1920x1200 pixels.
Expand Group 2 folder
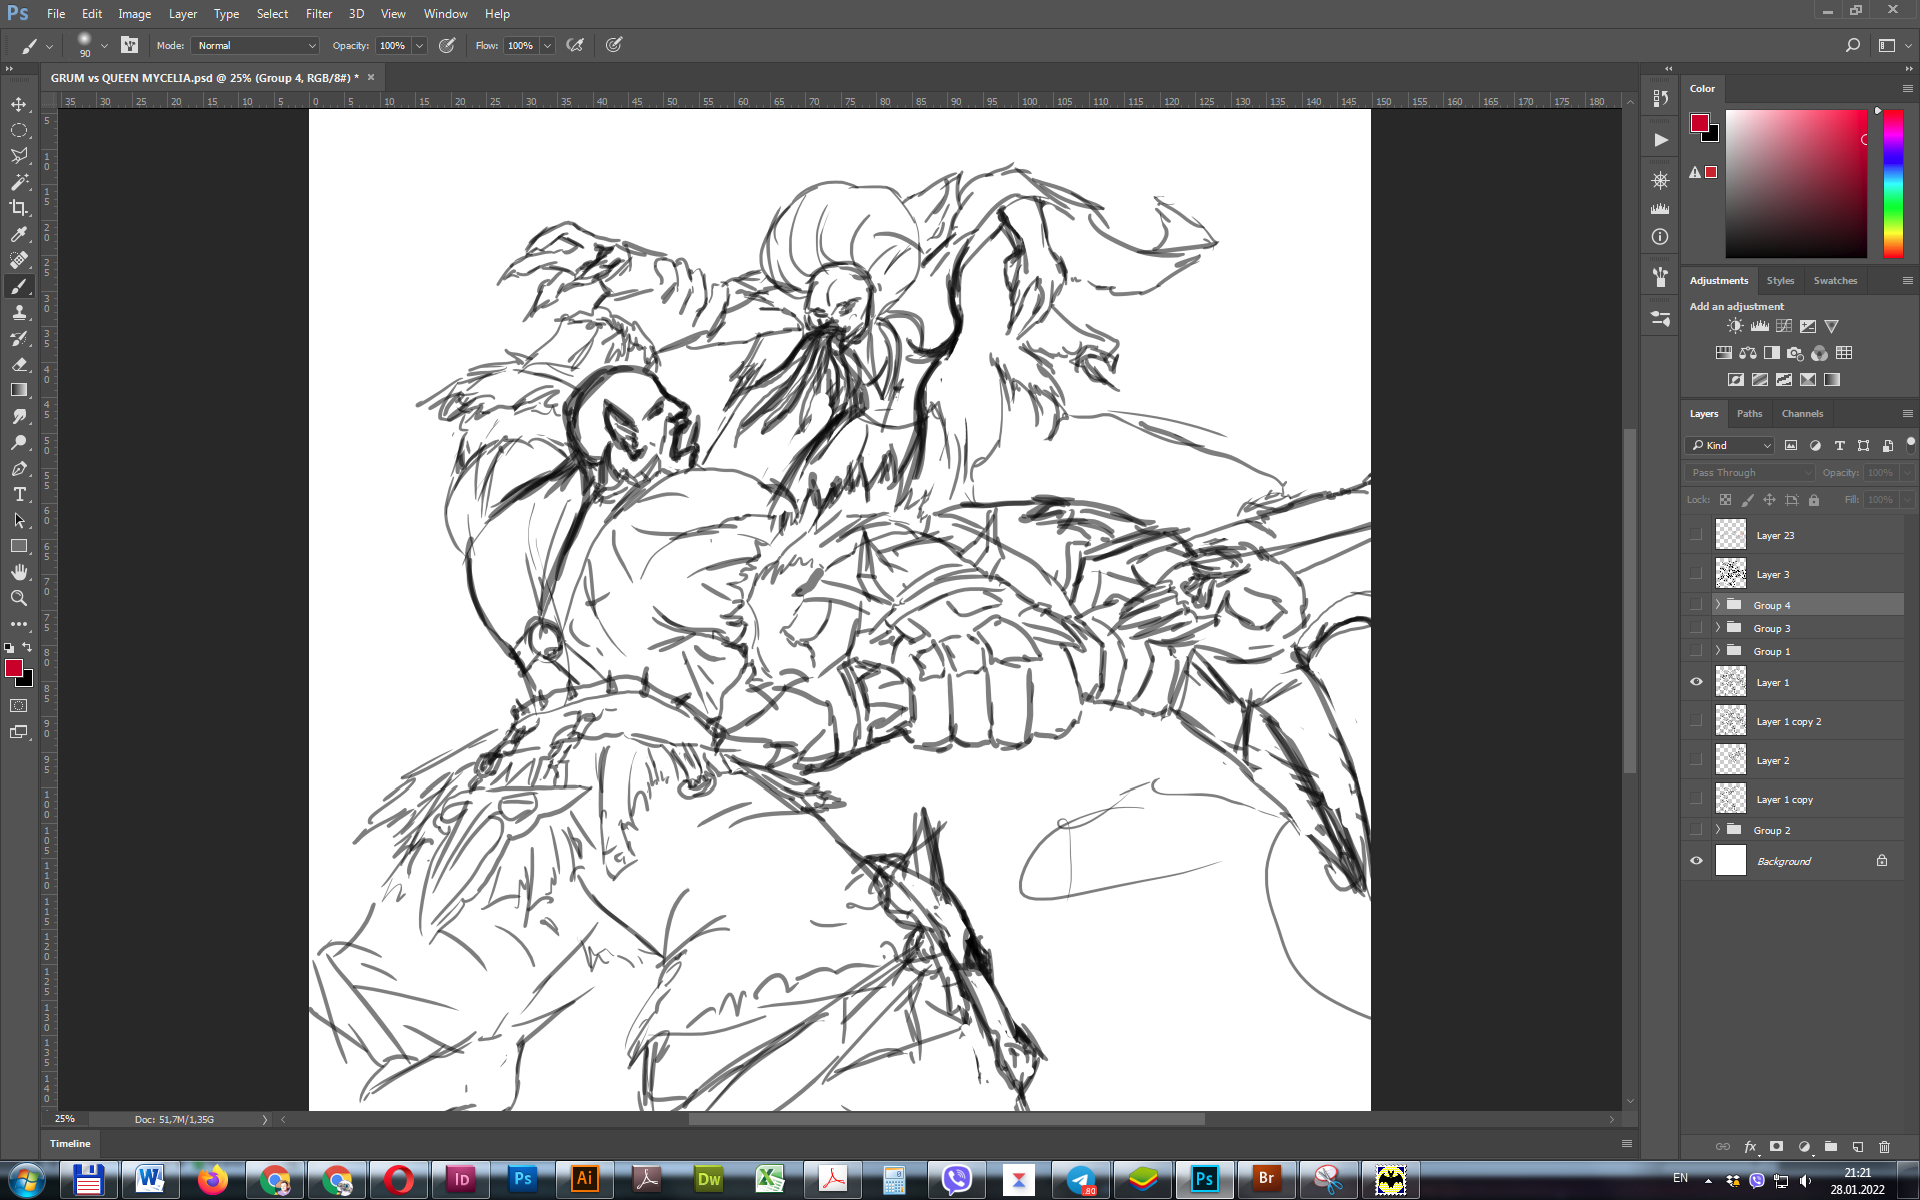click(x=1718, y=830)
